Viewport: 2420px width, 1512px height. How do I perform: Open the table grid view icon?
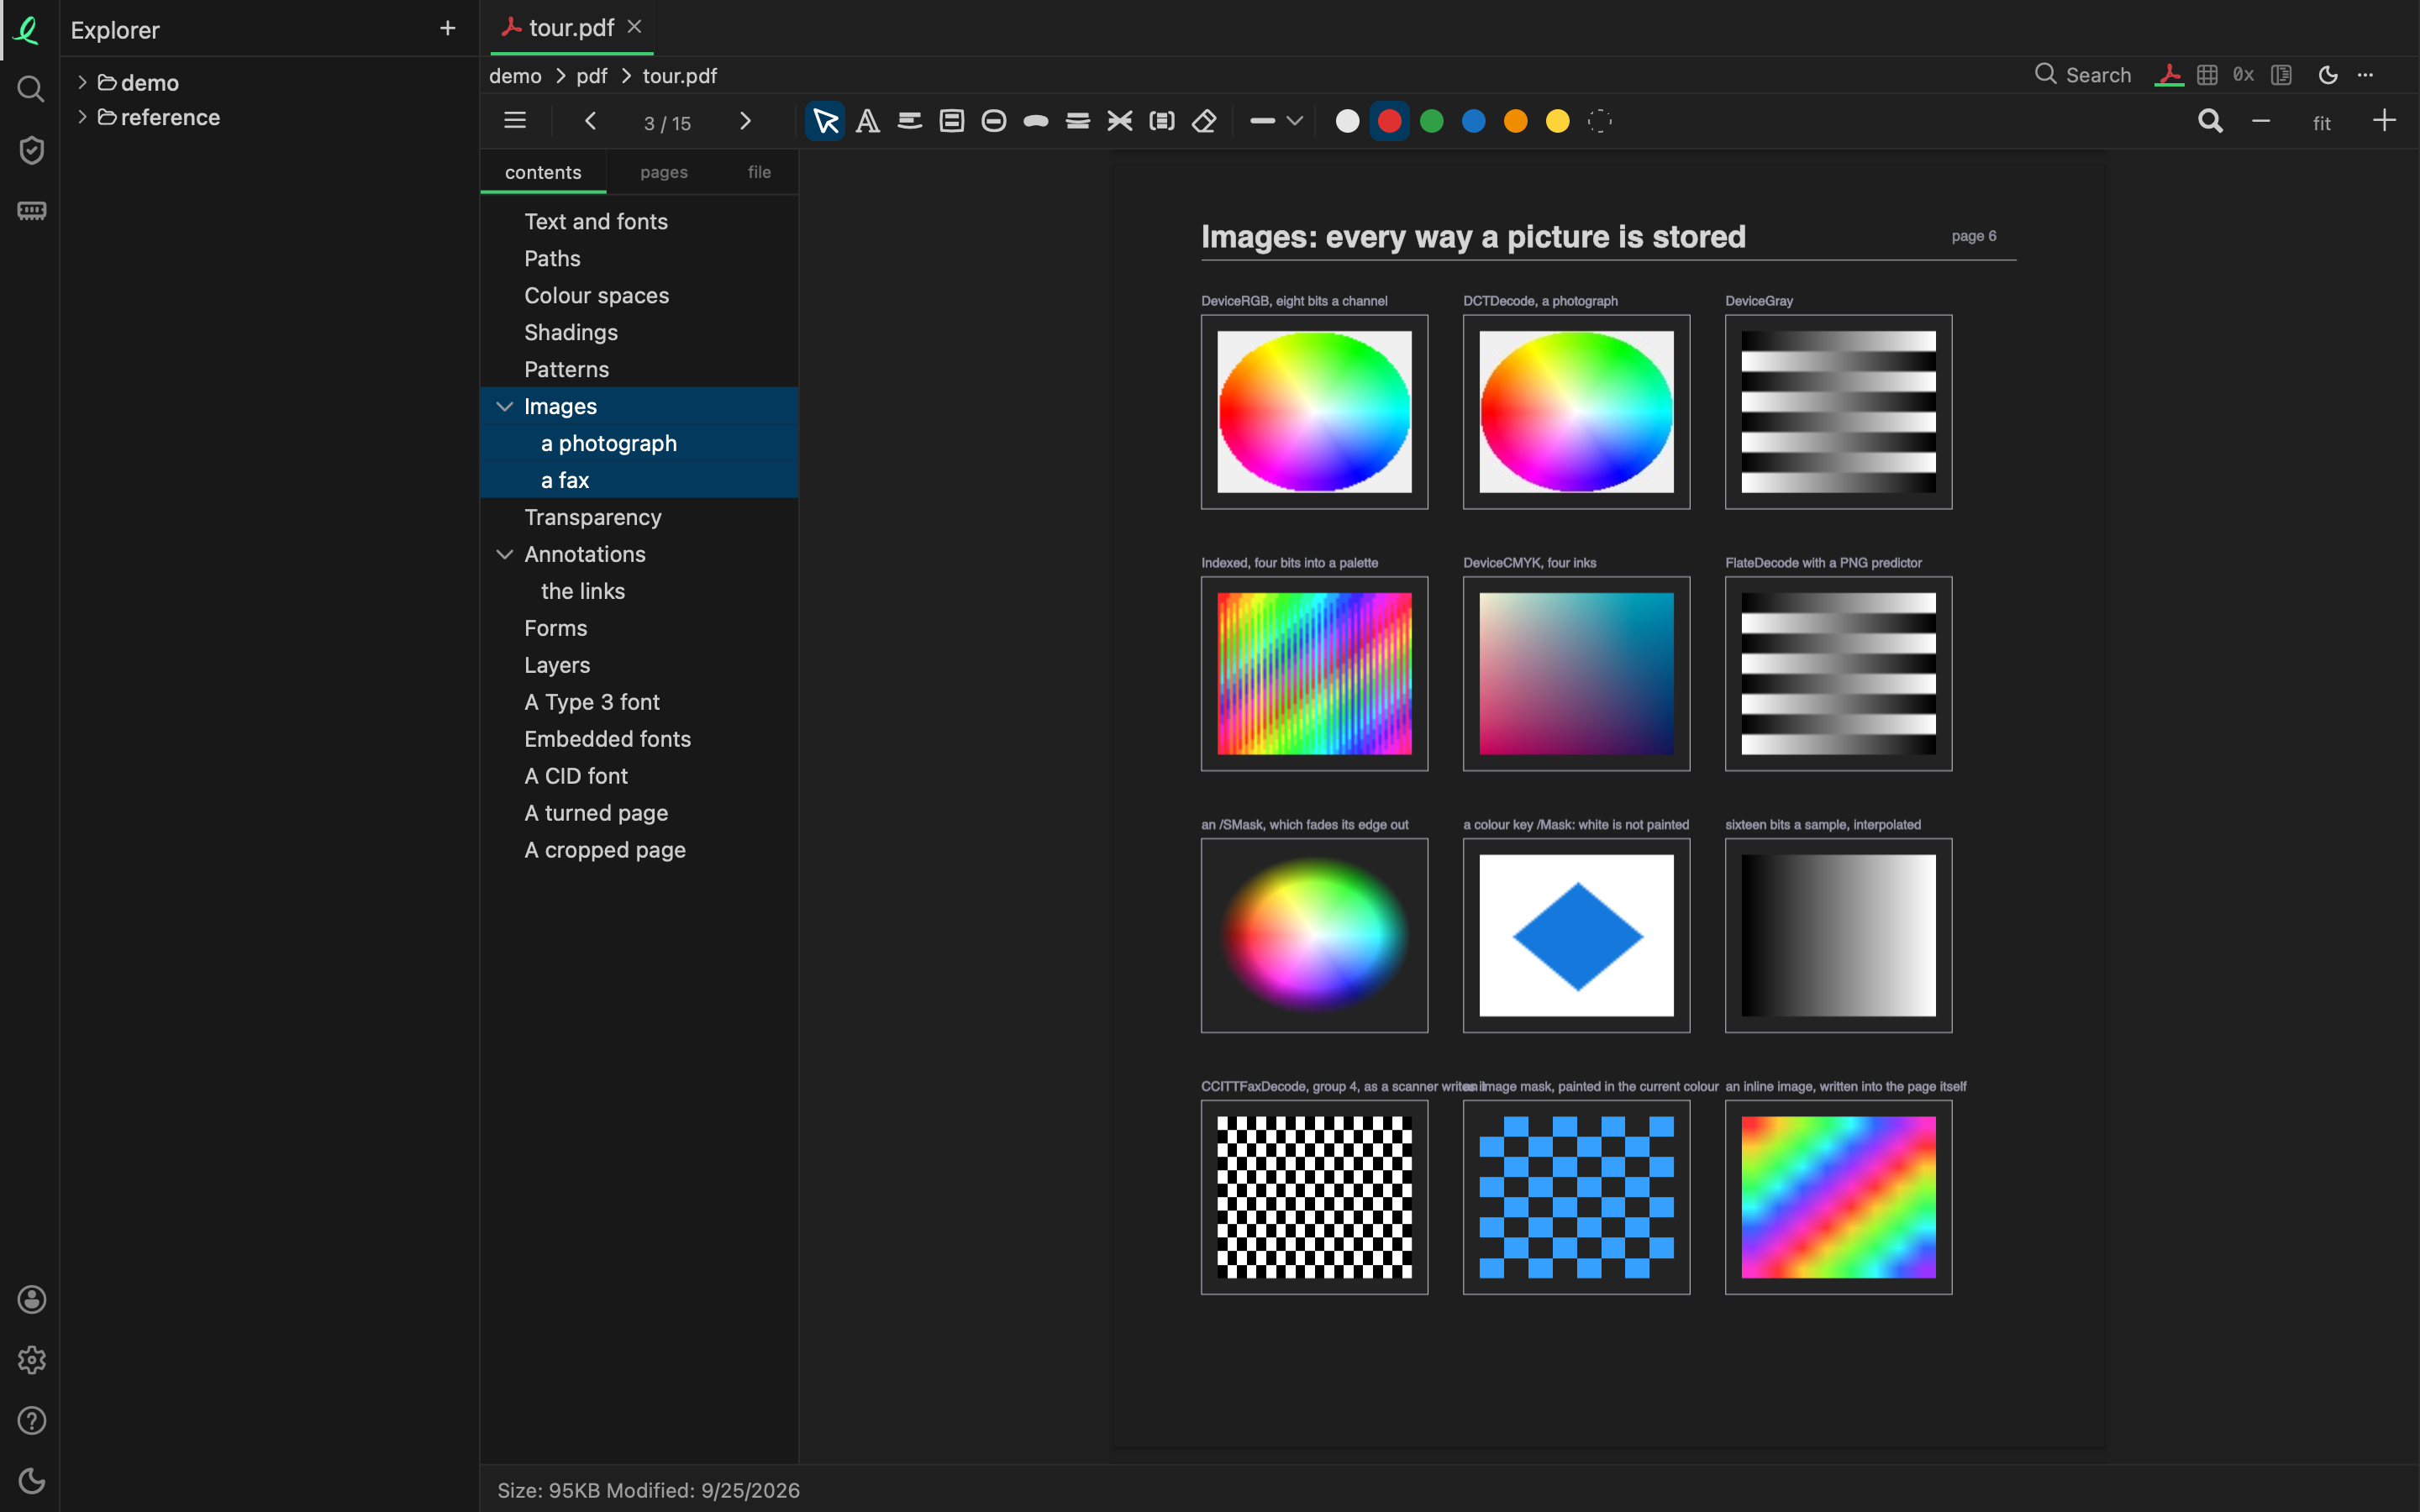pyautogui.click(x=2207, y=75)
